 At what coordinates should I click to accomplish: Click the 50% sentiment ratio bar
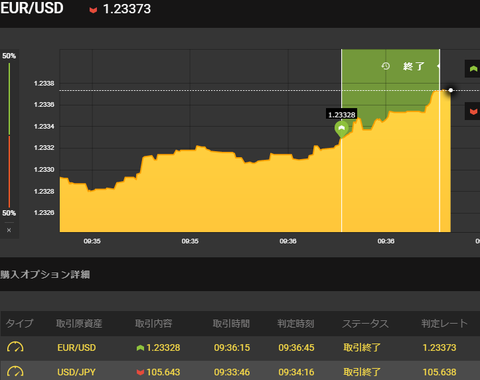tap(9, 134)
